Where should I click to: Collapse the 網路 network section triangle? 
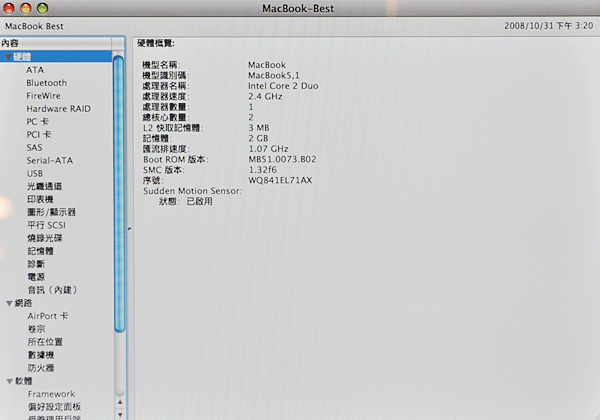coord(10,303)
